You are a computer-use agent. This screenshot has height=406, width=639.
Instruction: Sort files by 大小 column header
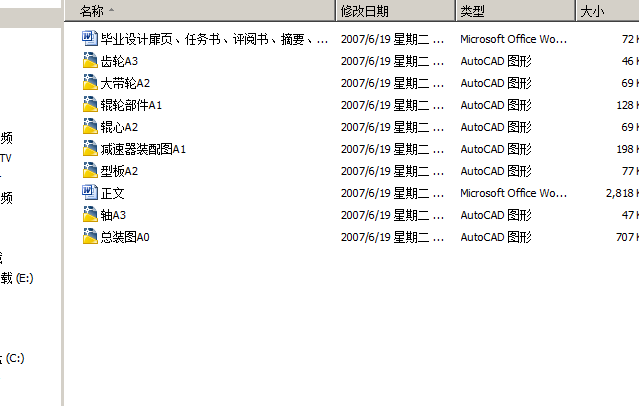[x=608, y=11]
